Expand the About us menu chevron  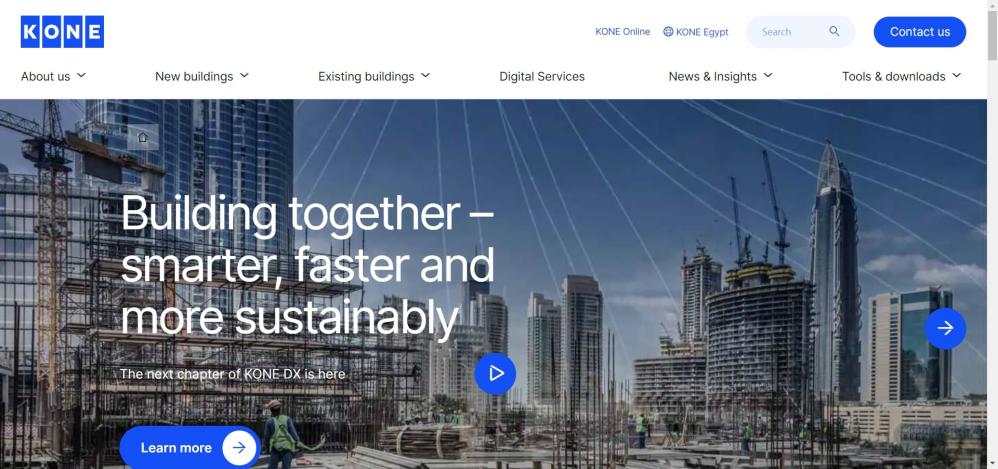(81, 76)
